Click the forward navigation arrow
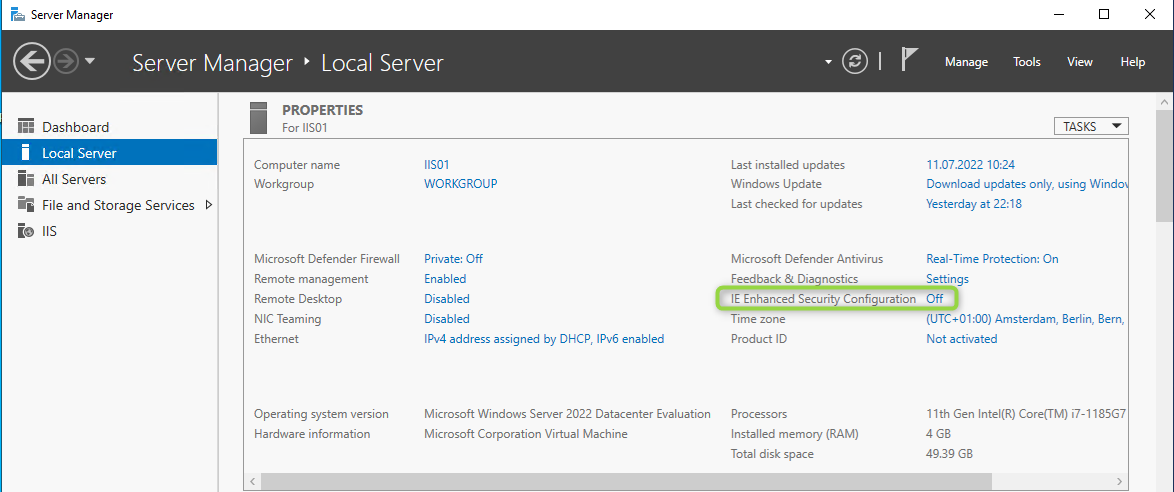This screenshot has width=1174, height=492. (66, 62)
